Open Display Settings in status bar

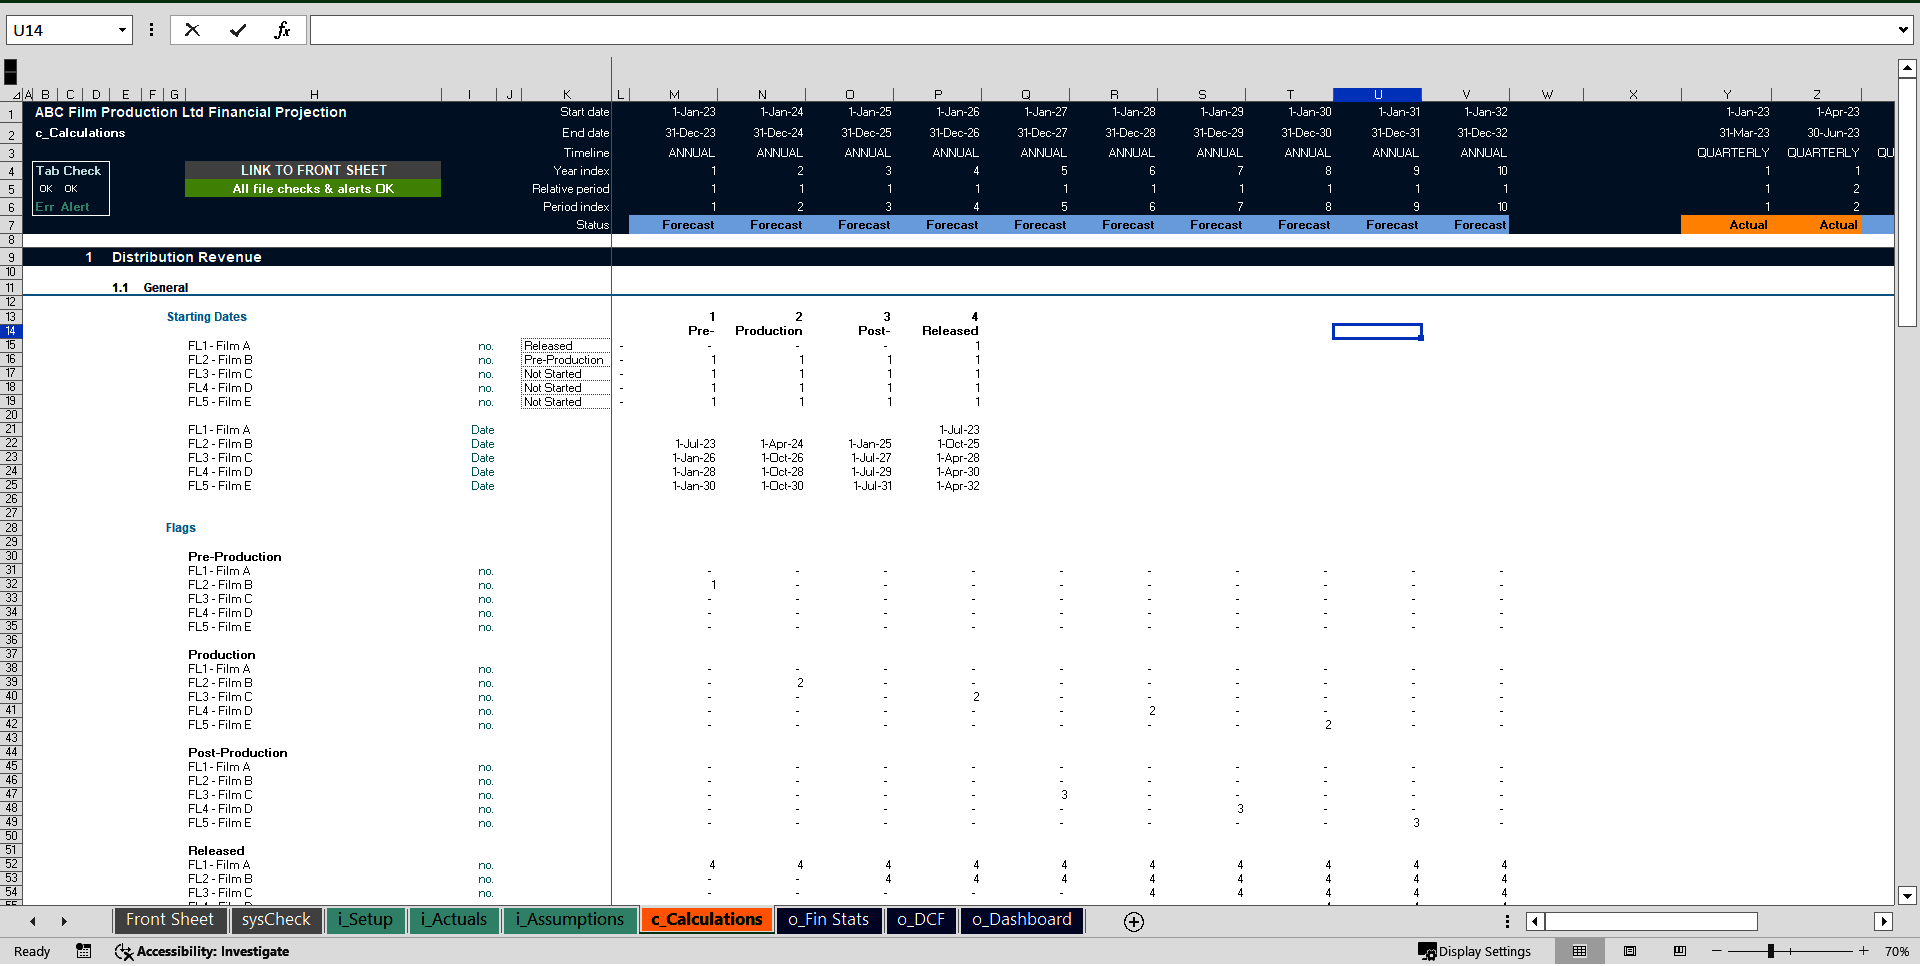1475,951
